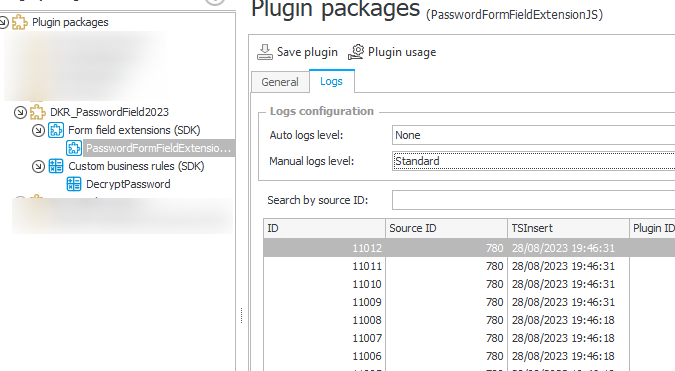The height and width of the screenshot is (371, 675).
Task: Select log row with ID 11012
Action: pyautogui.click(x=469, y=248)
